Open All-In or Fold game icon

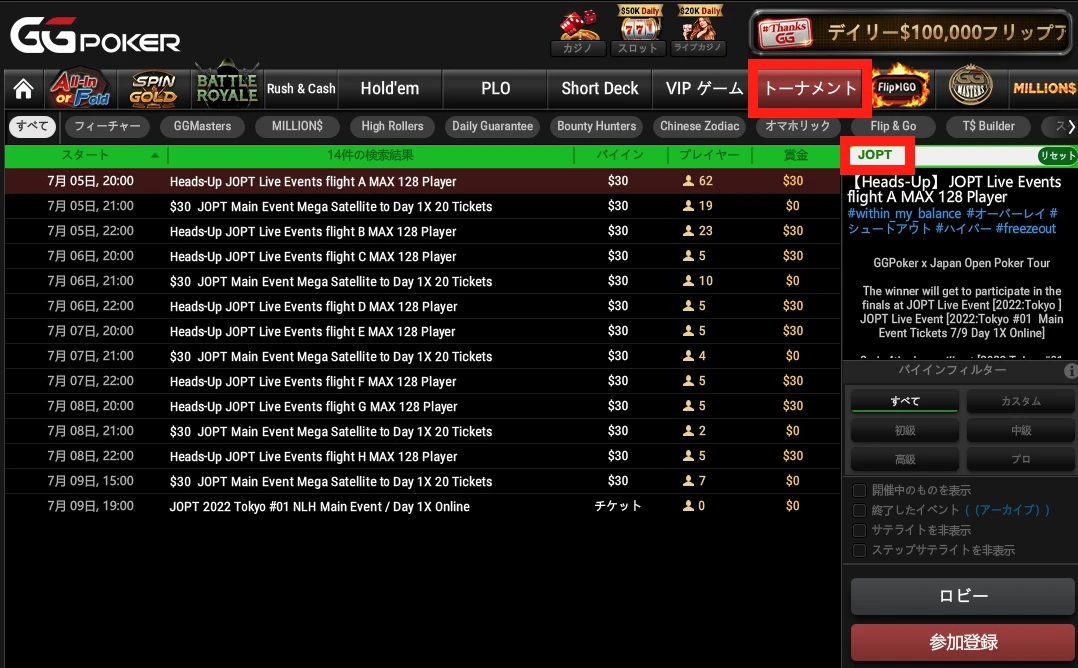[80, 89]
